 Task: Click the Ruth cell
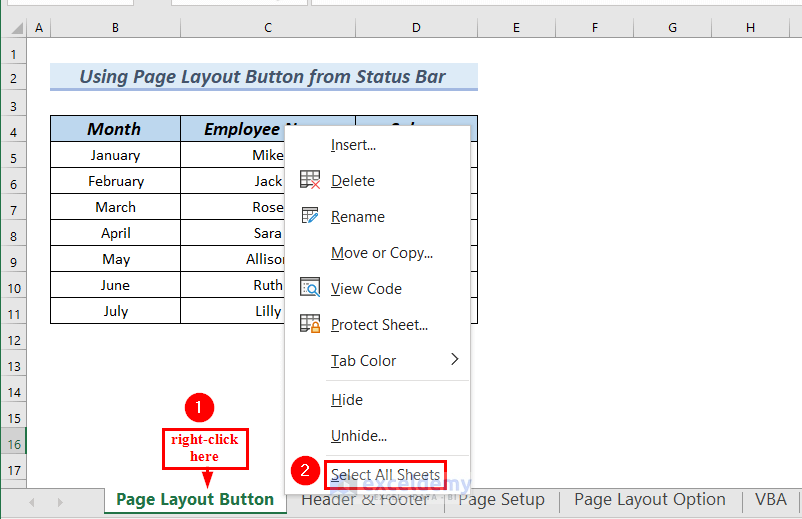233,285
